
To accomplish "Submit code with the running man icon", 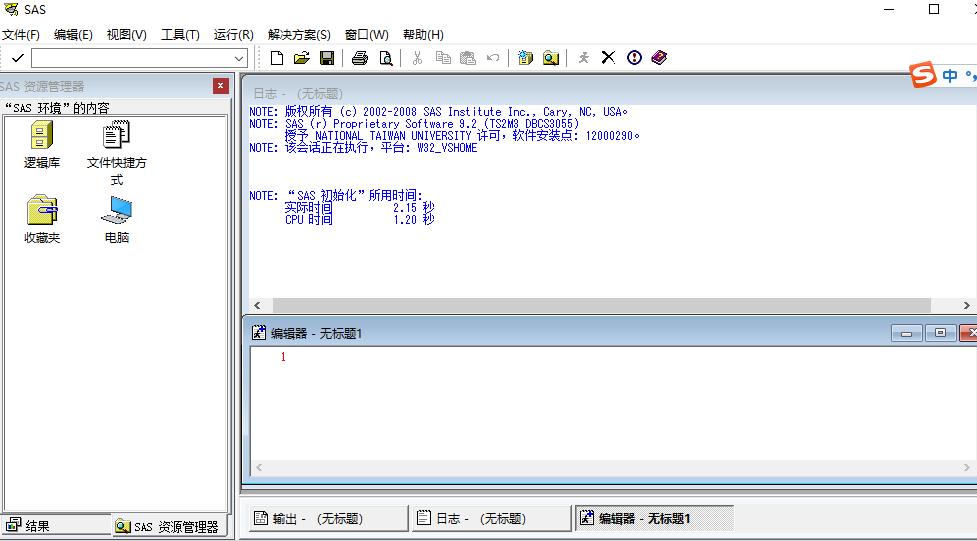I will click(x=583, y=58).
